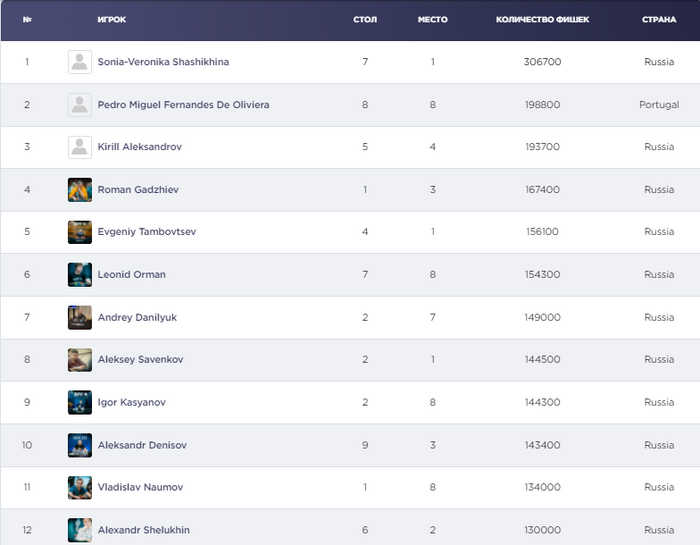700x545 pixels.
Task: Sort by the СТОЛ column header
Action: coord(365,20)
